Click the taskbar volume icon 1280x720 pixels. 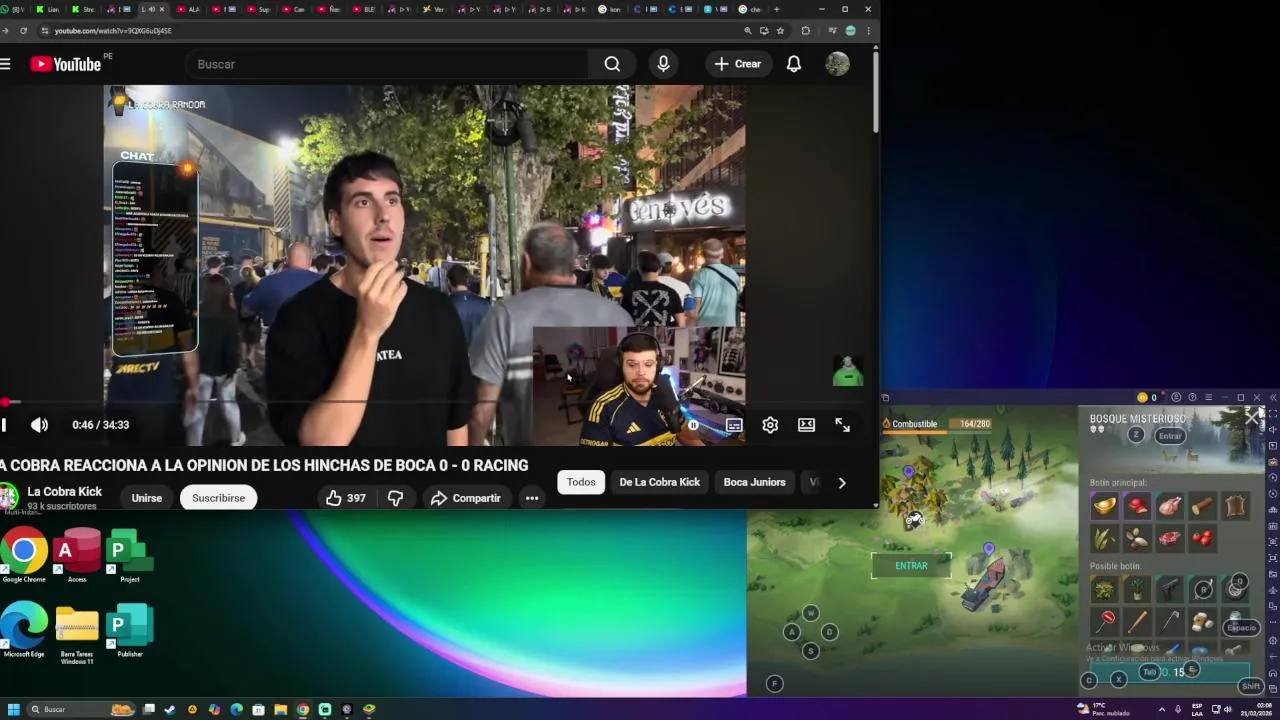1228,710
